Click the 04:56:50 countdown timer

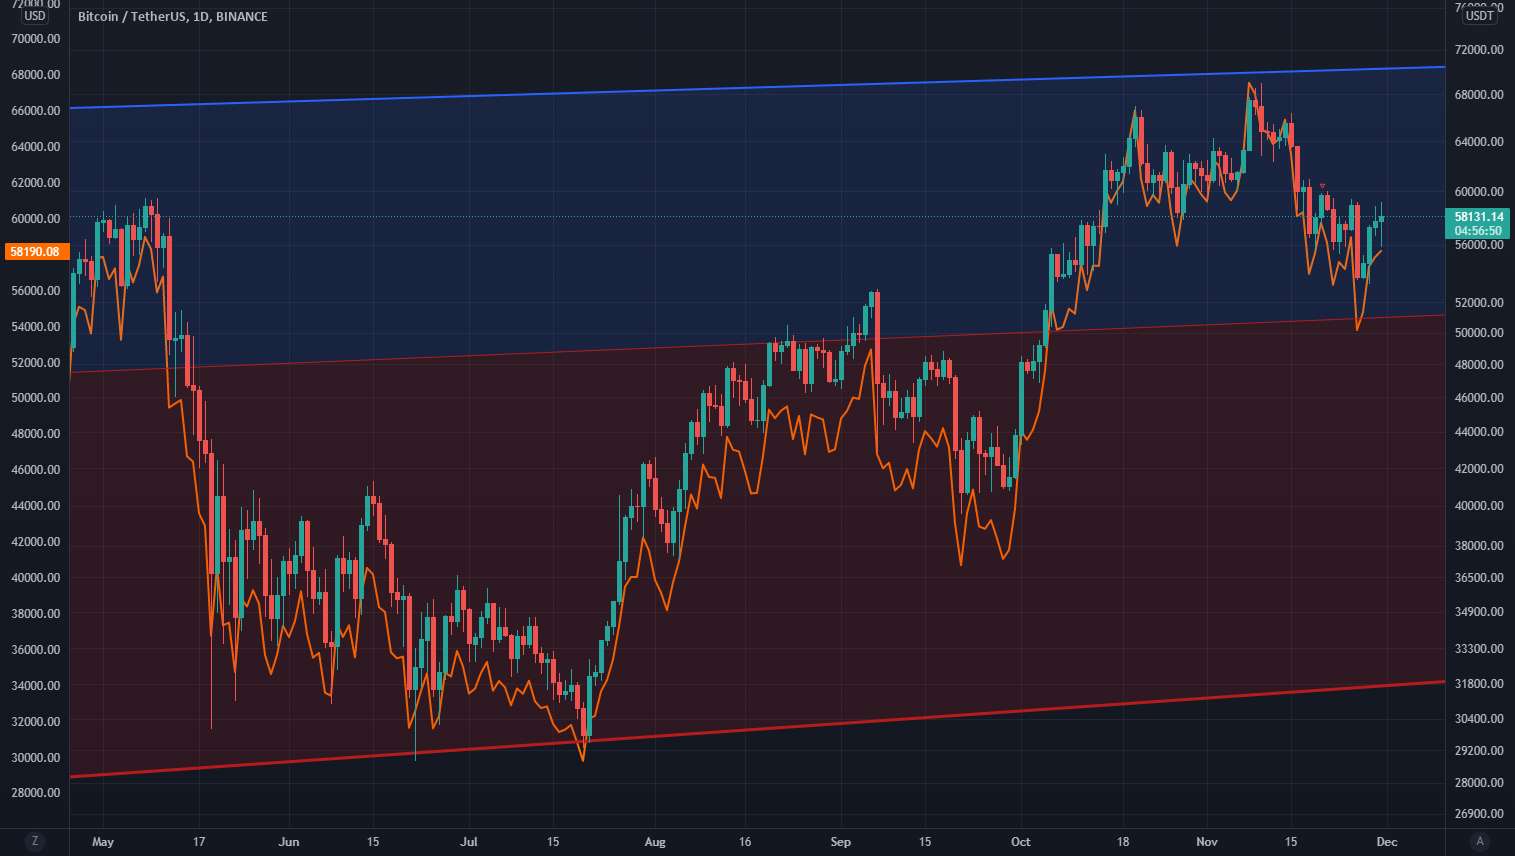1478,231
